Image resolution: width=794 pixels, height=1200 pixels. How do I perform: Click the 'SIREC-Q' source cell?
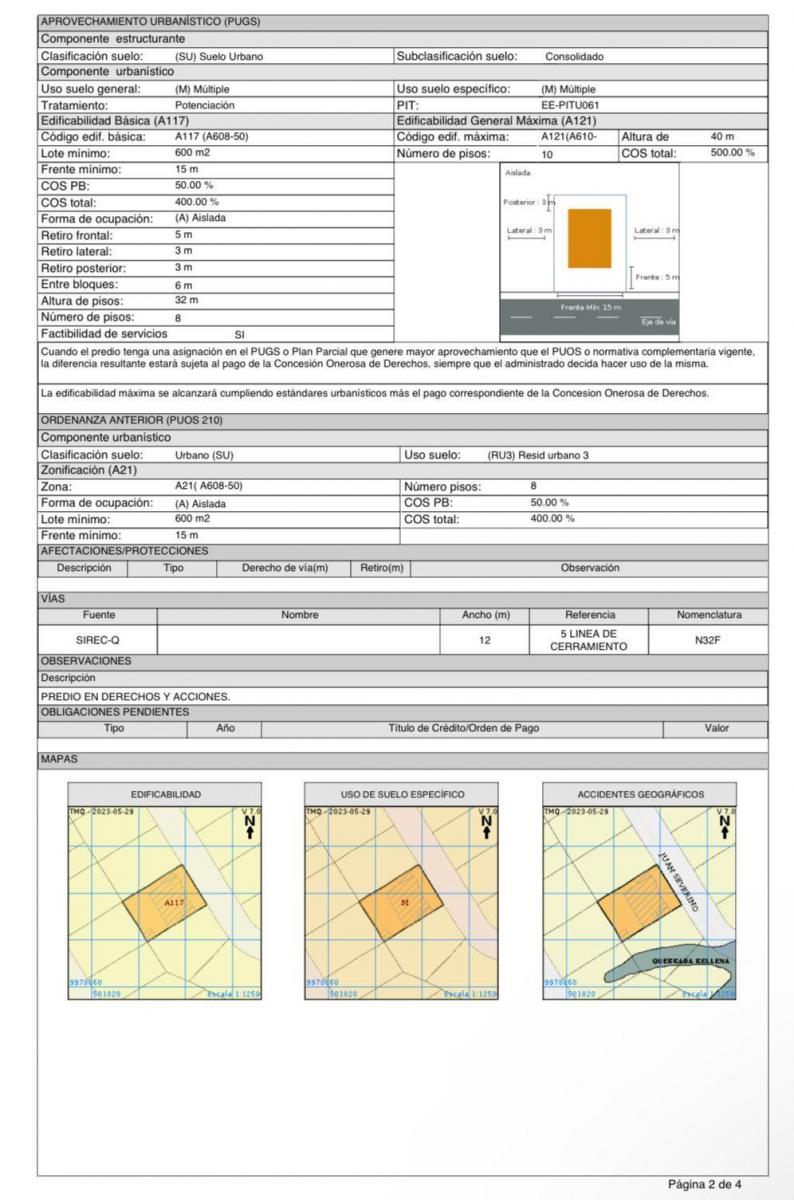coord(98,639)
